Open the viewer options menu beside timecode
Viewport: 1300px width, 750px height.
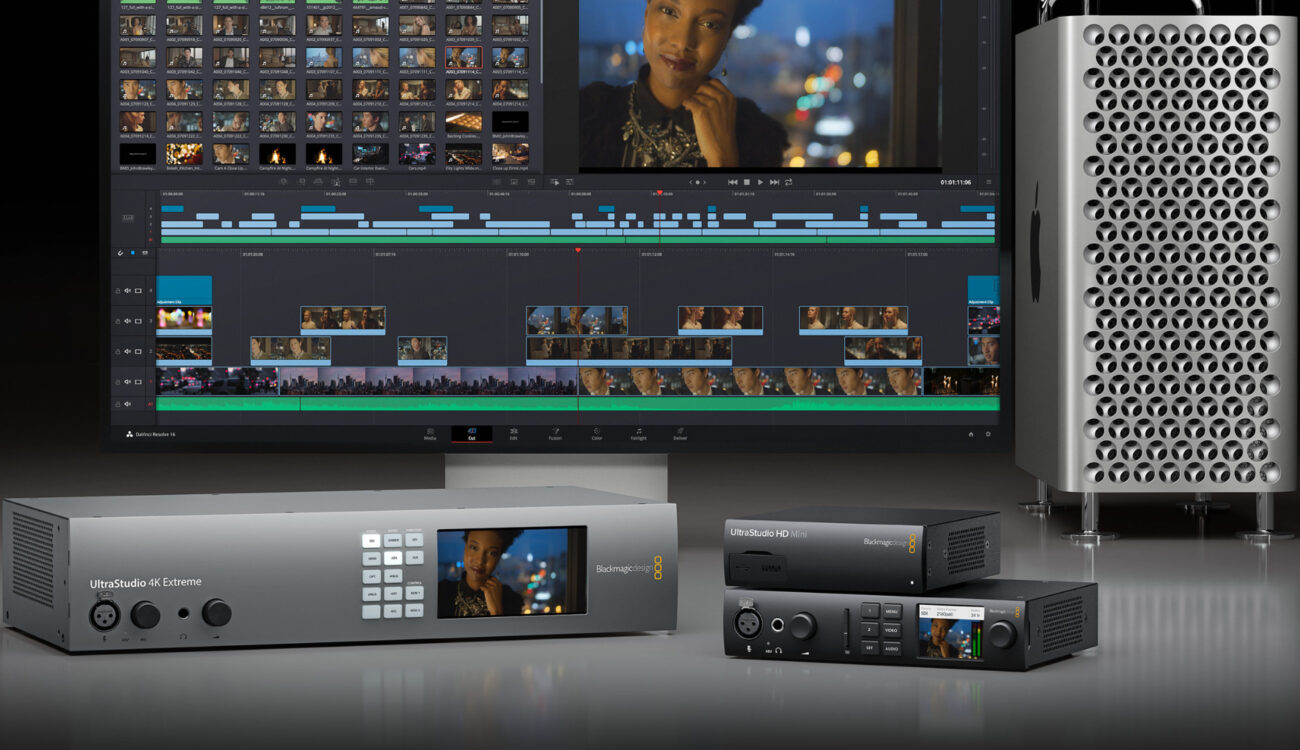click(988, 182)
